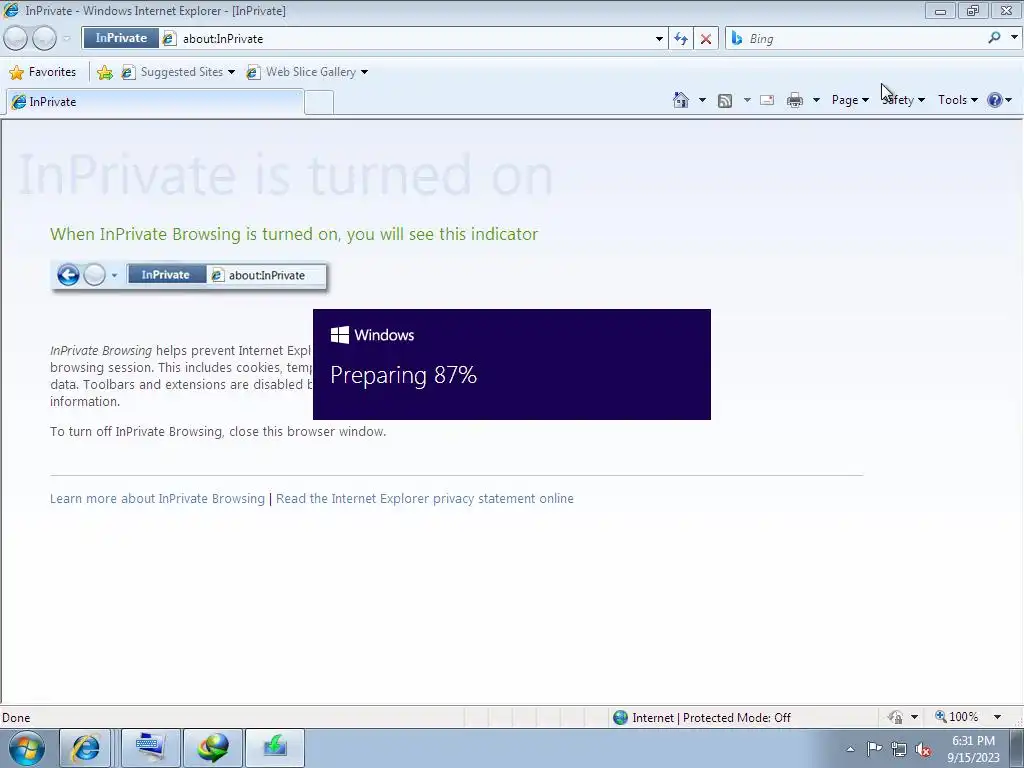Open a new blank tab

[319, 103]
